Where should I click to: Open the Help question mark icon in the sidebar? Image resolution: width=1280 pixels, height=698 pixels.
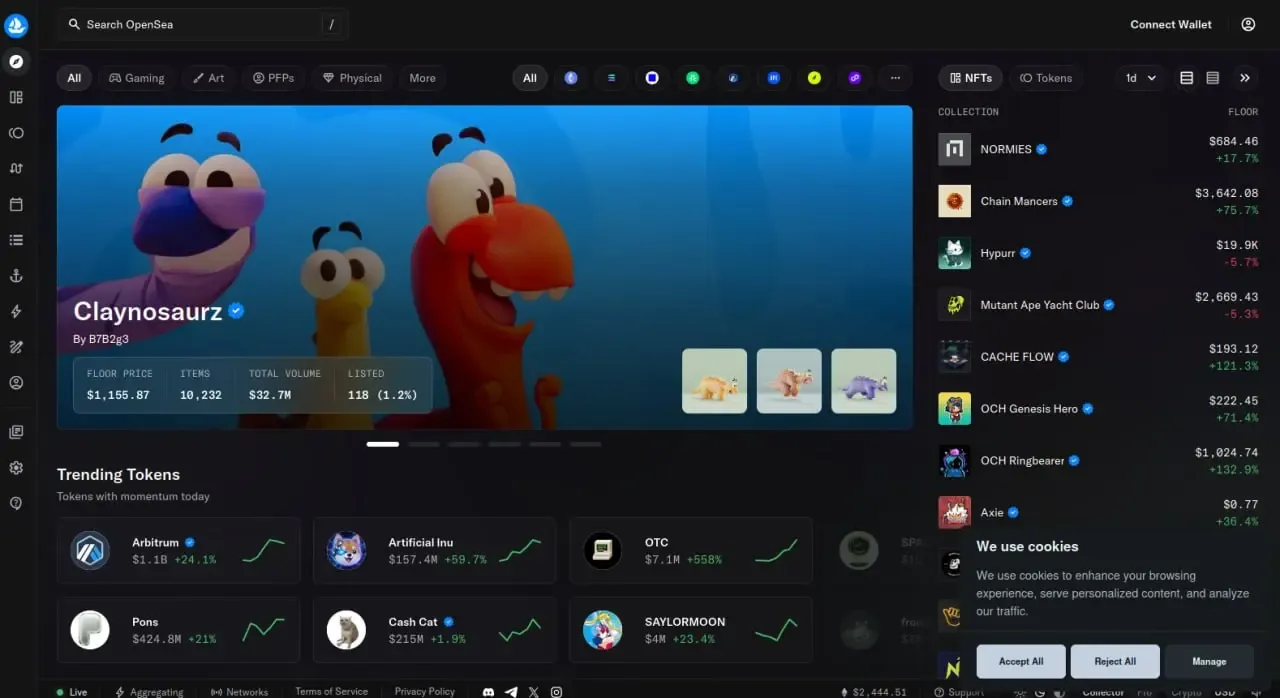(x=16, y=503)
